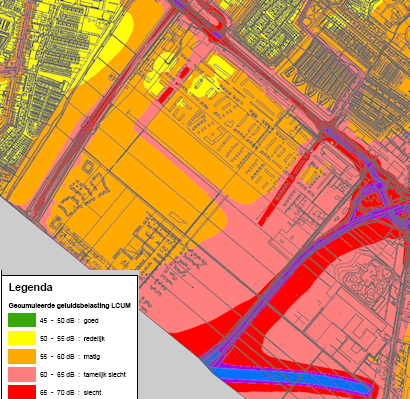Click the 'Legenda' heading

pos(30,287)
